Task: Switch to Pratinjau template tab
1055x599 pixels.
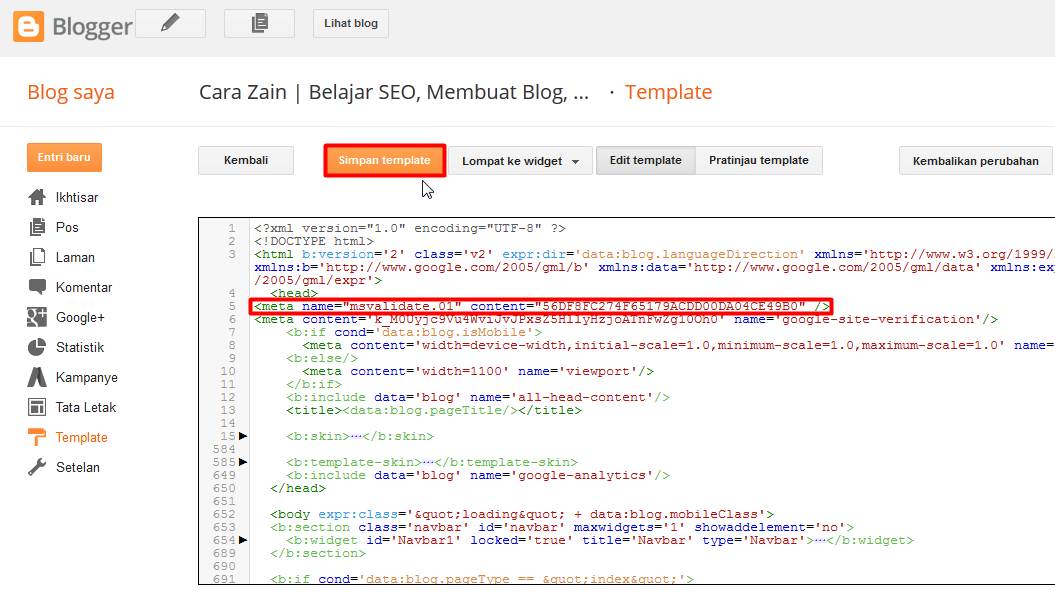Action: click(x=758, y=160)
